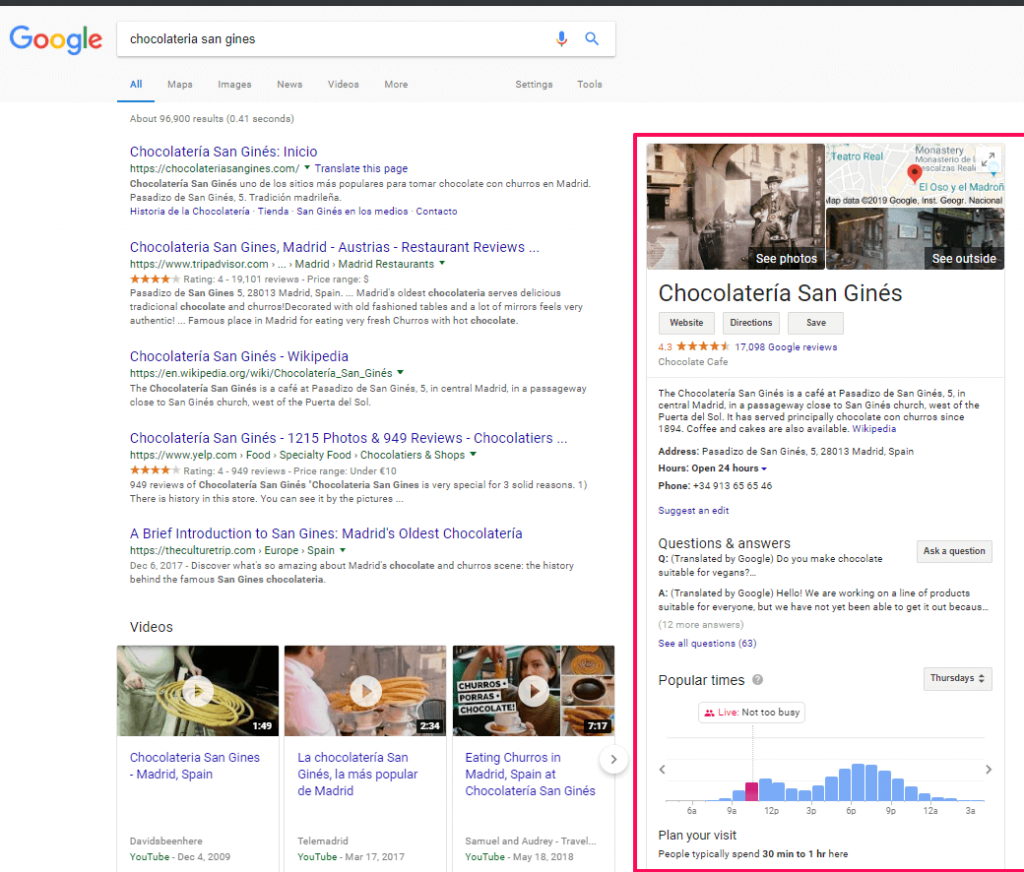Switch to the Maps tab
Viewport: 1024px width, 872px height.
tap(179, 84)
